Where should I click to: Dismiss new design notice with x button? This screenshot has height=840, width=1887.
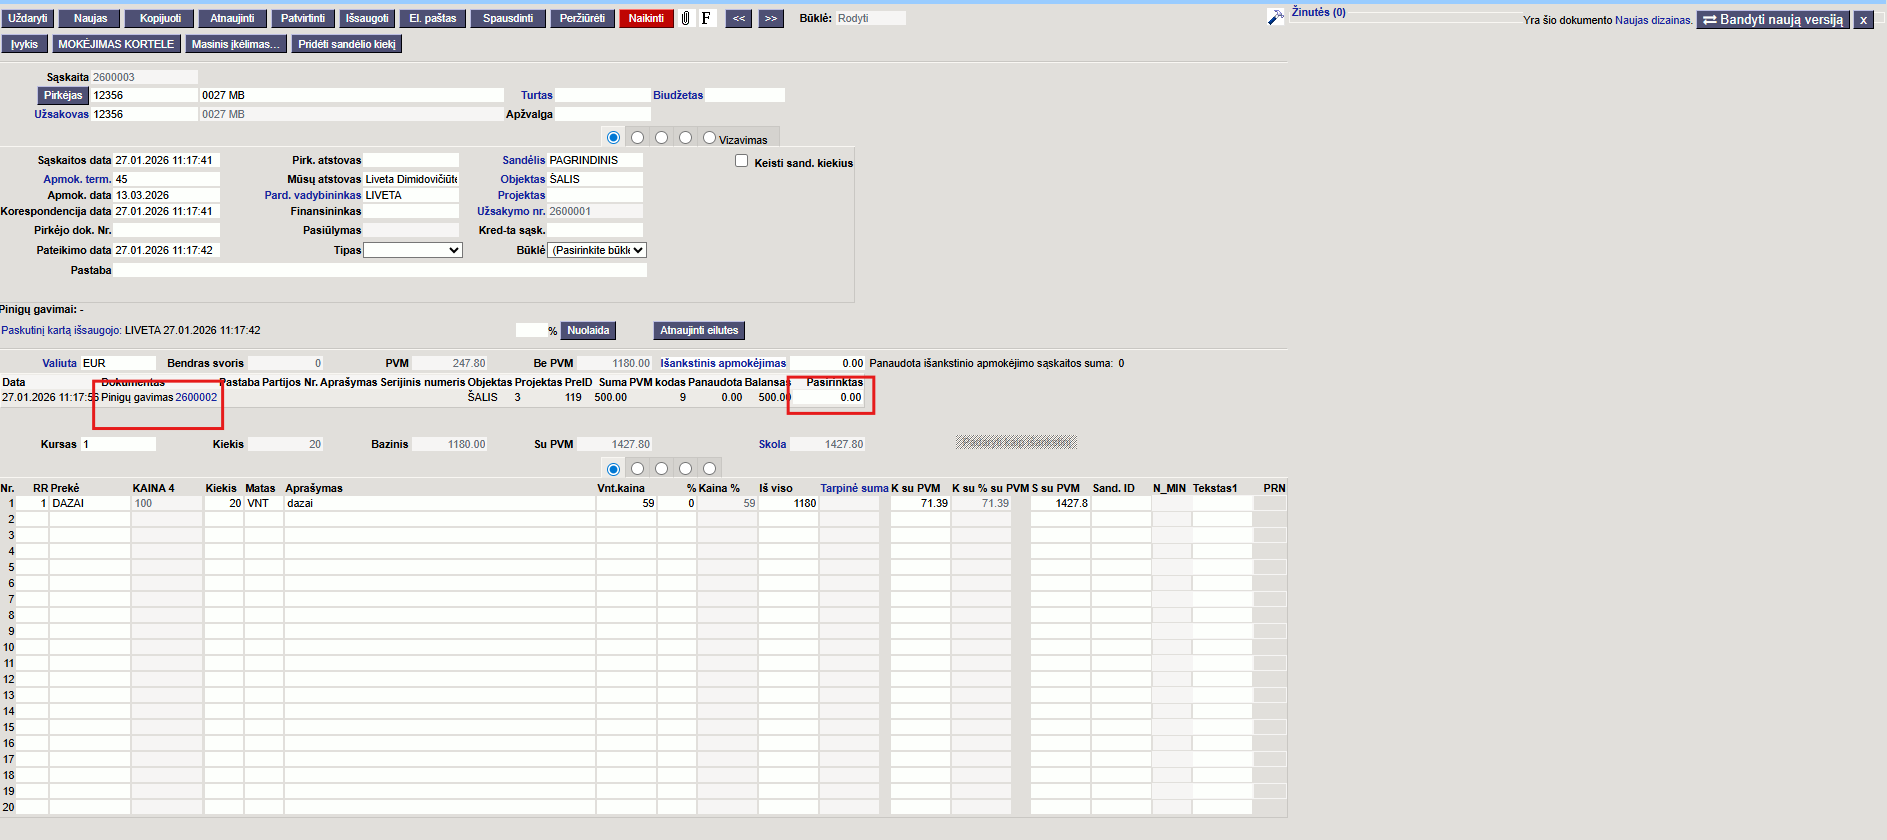click(1863, 20)
